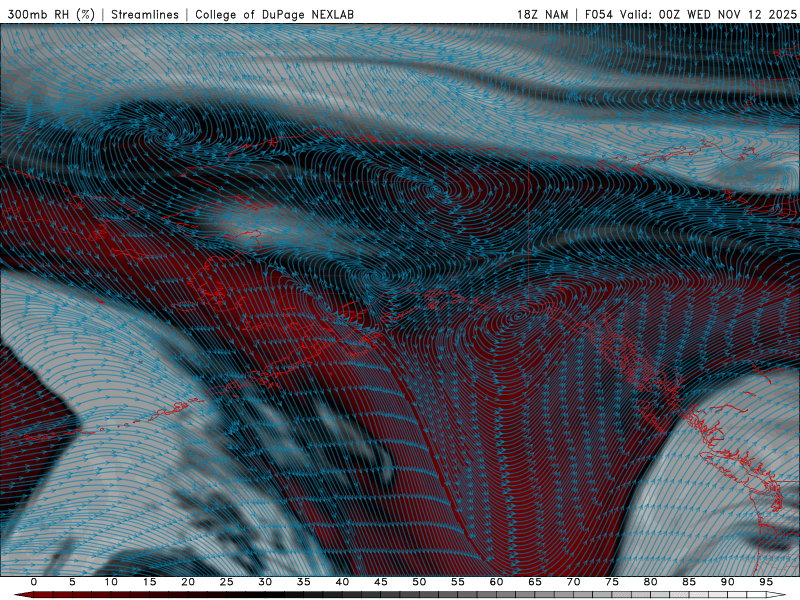Click the '80' tick label on the colorbar
This screenshot has height=600, width=800.
pos(651,582)
